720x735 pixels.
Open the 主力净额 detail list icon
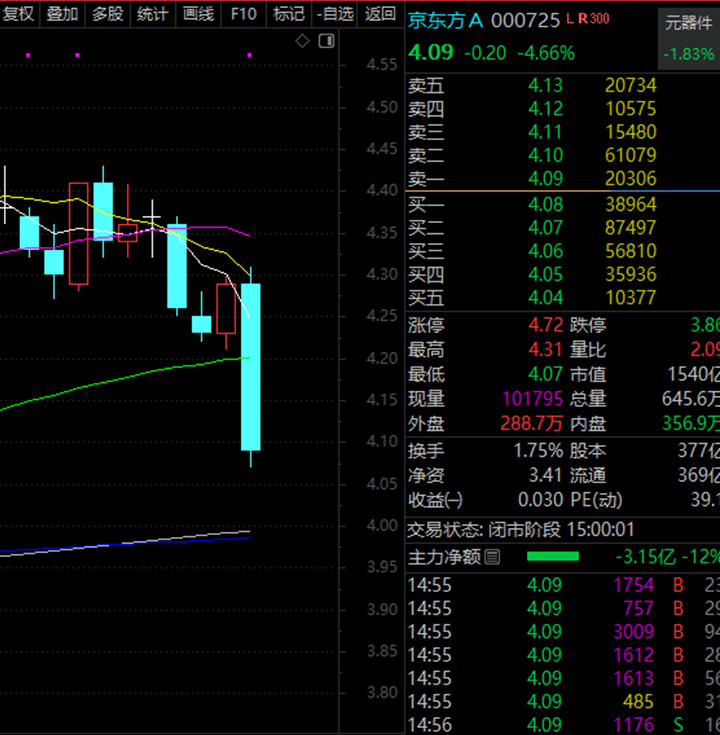492,557
